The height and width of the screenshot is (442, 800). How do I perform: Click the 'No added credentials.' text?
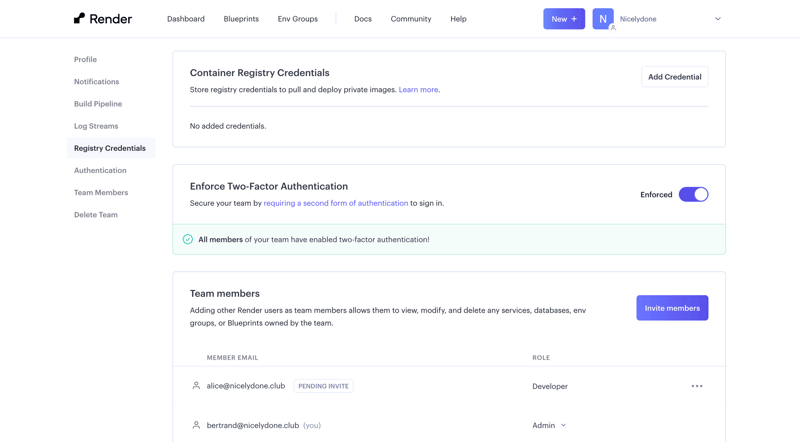tap(228, 126)
